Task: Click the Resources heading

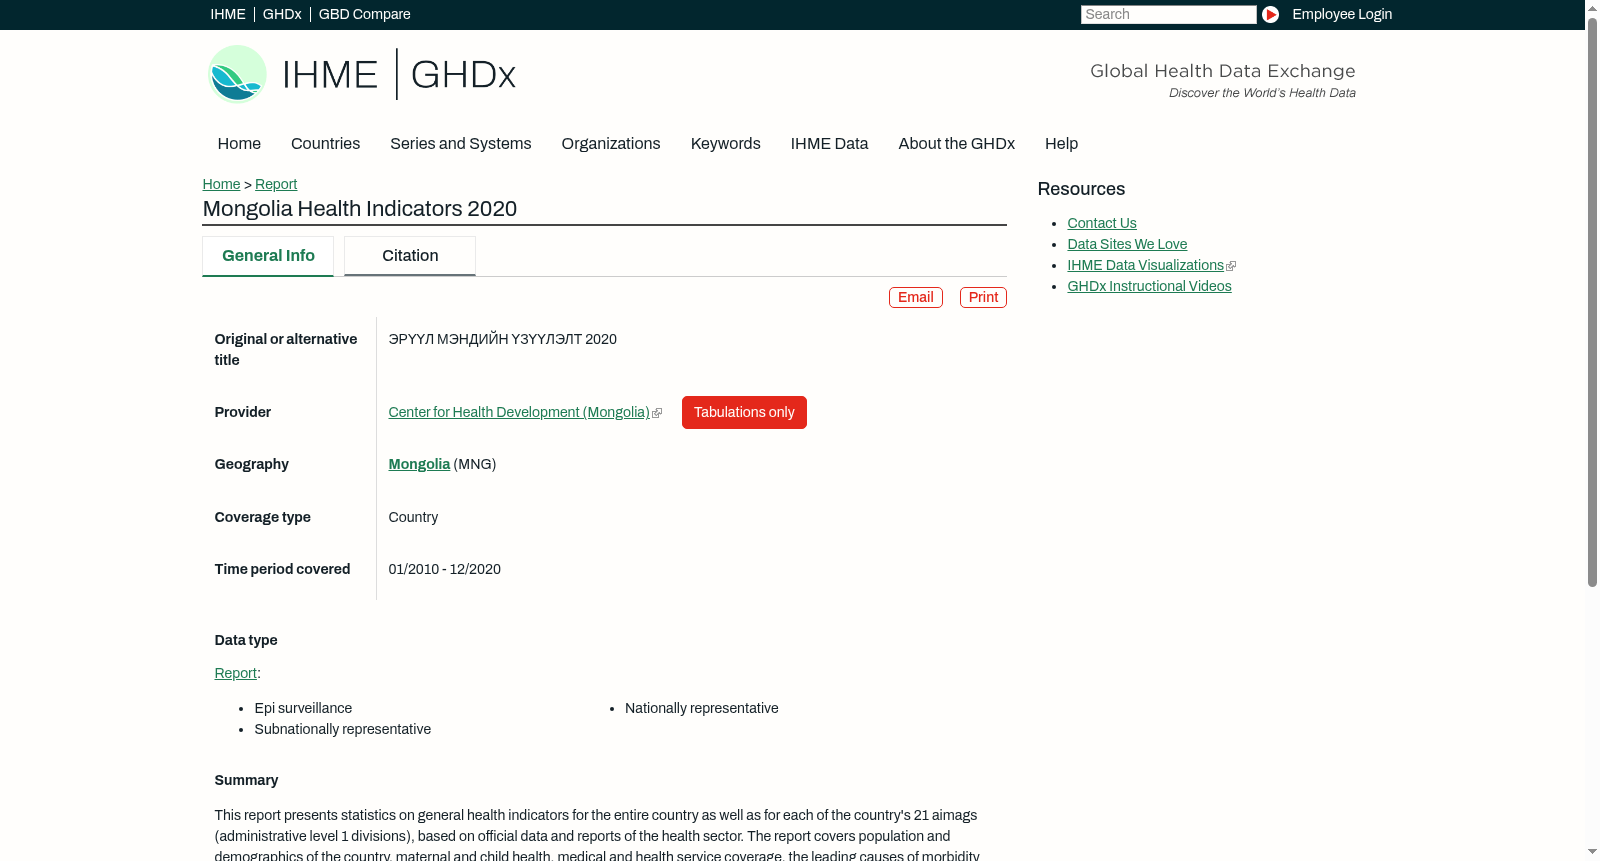Action: (x=1081, y=189)
